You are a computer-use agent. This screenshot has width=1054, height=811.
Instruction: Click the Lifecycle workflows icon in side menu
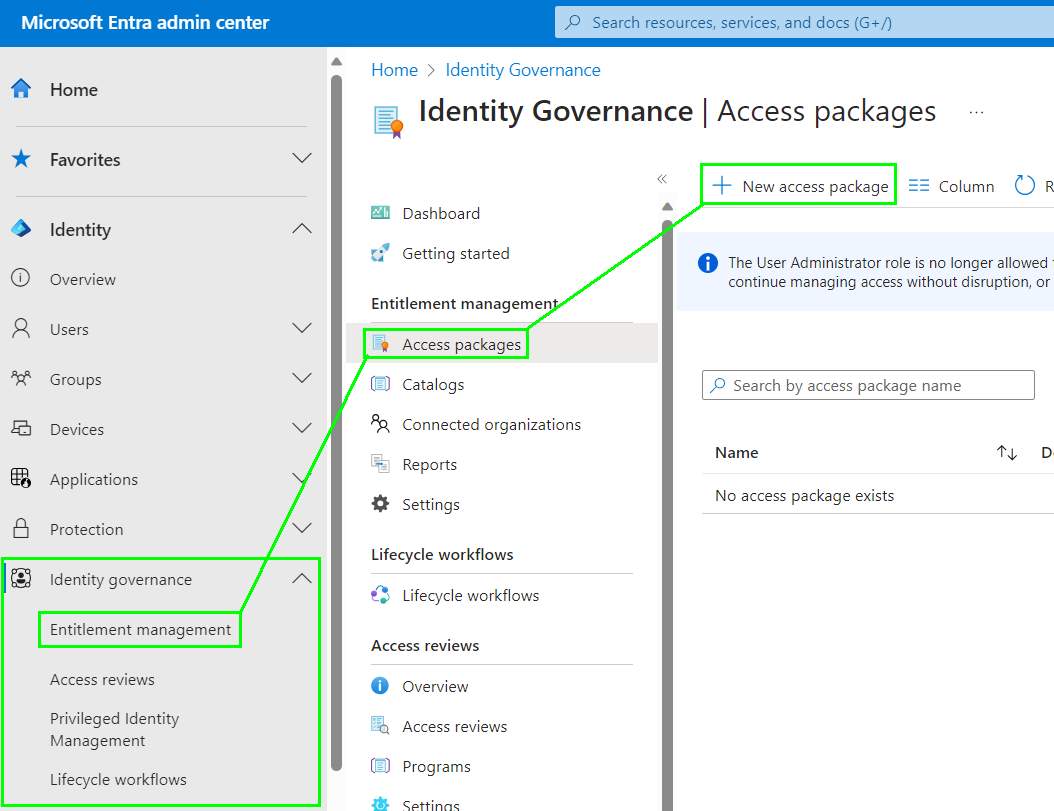tap(380, 595)
